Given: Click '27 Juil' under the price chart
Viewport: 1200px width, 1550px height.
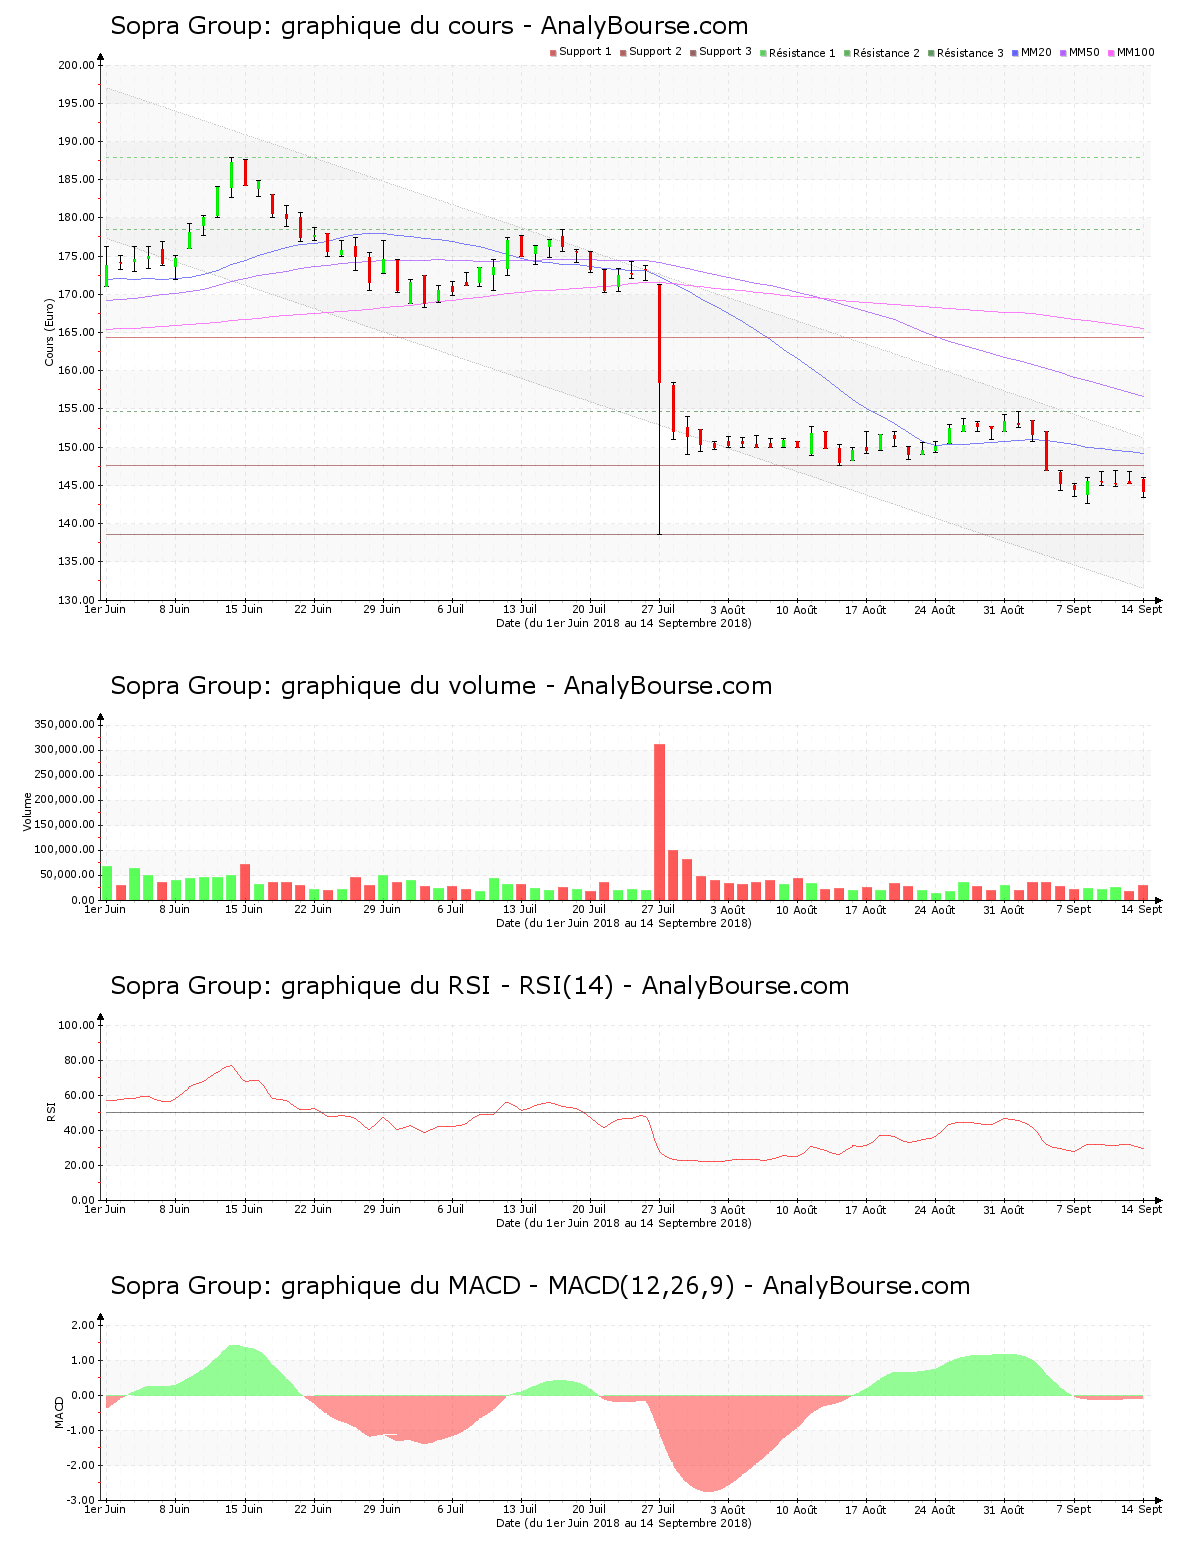Looking at the screenshot, I should coord(658,609).
